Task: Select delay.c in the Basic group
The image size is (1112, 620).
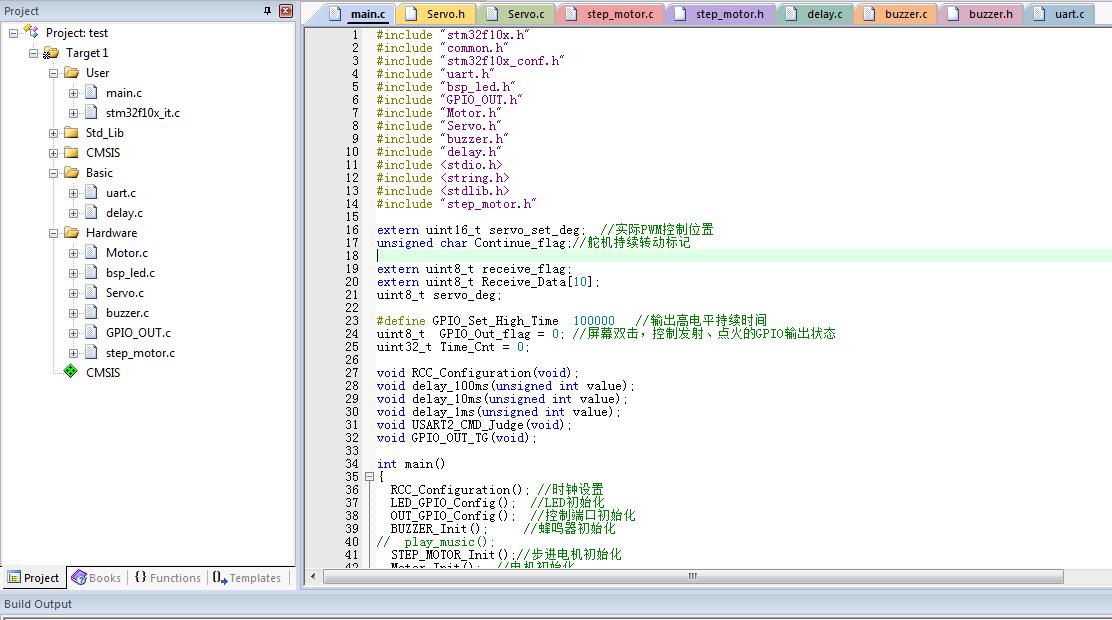Action: pos(124,213)
